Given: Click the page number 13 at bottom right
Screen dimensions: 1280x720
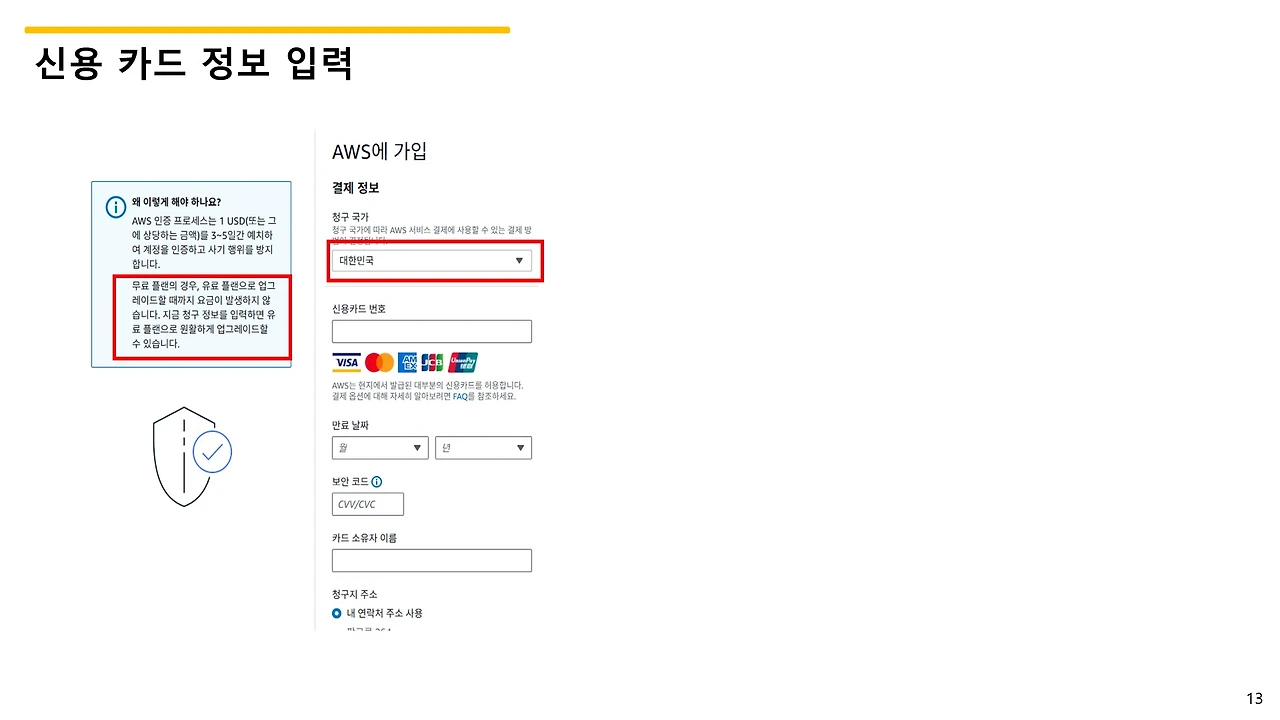Looking at the screenshot, I should pos(1255,697).
